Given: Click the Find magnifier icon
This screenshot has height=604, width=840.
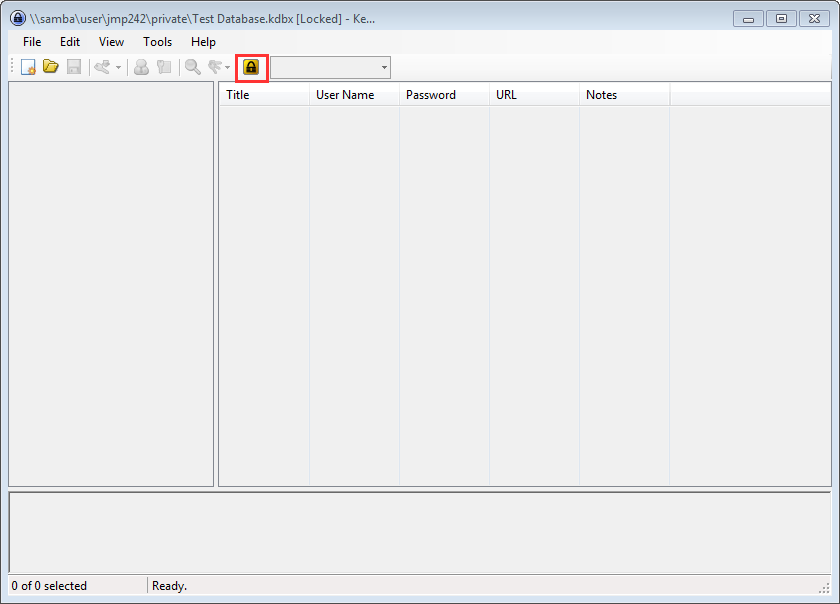Looking at the screenshot, I should tap(192, 67).
